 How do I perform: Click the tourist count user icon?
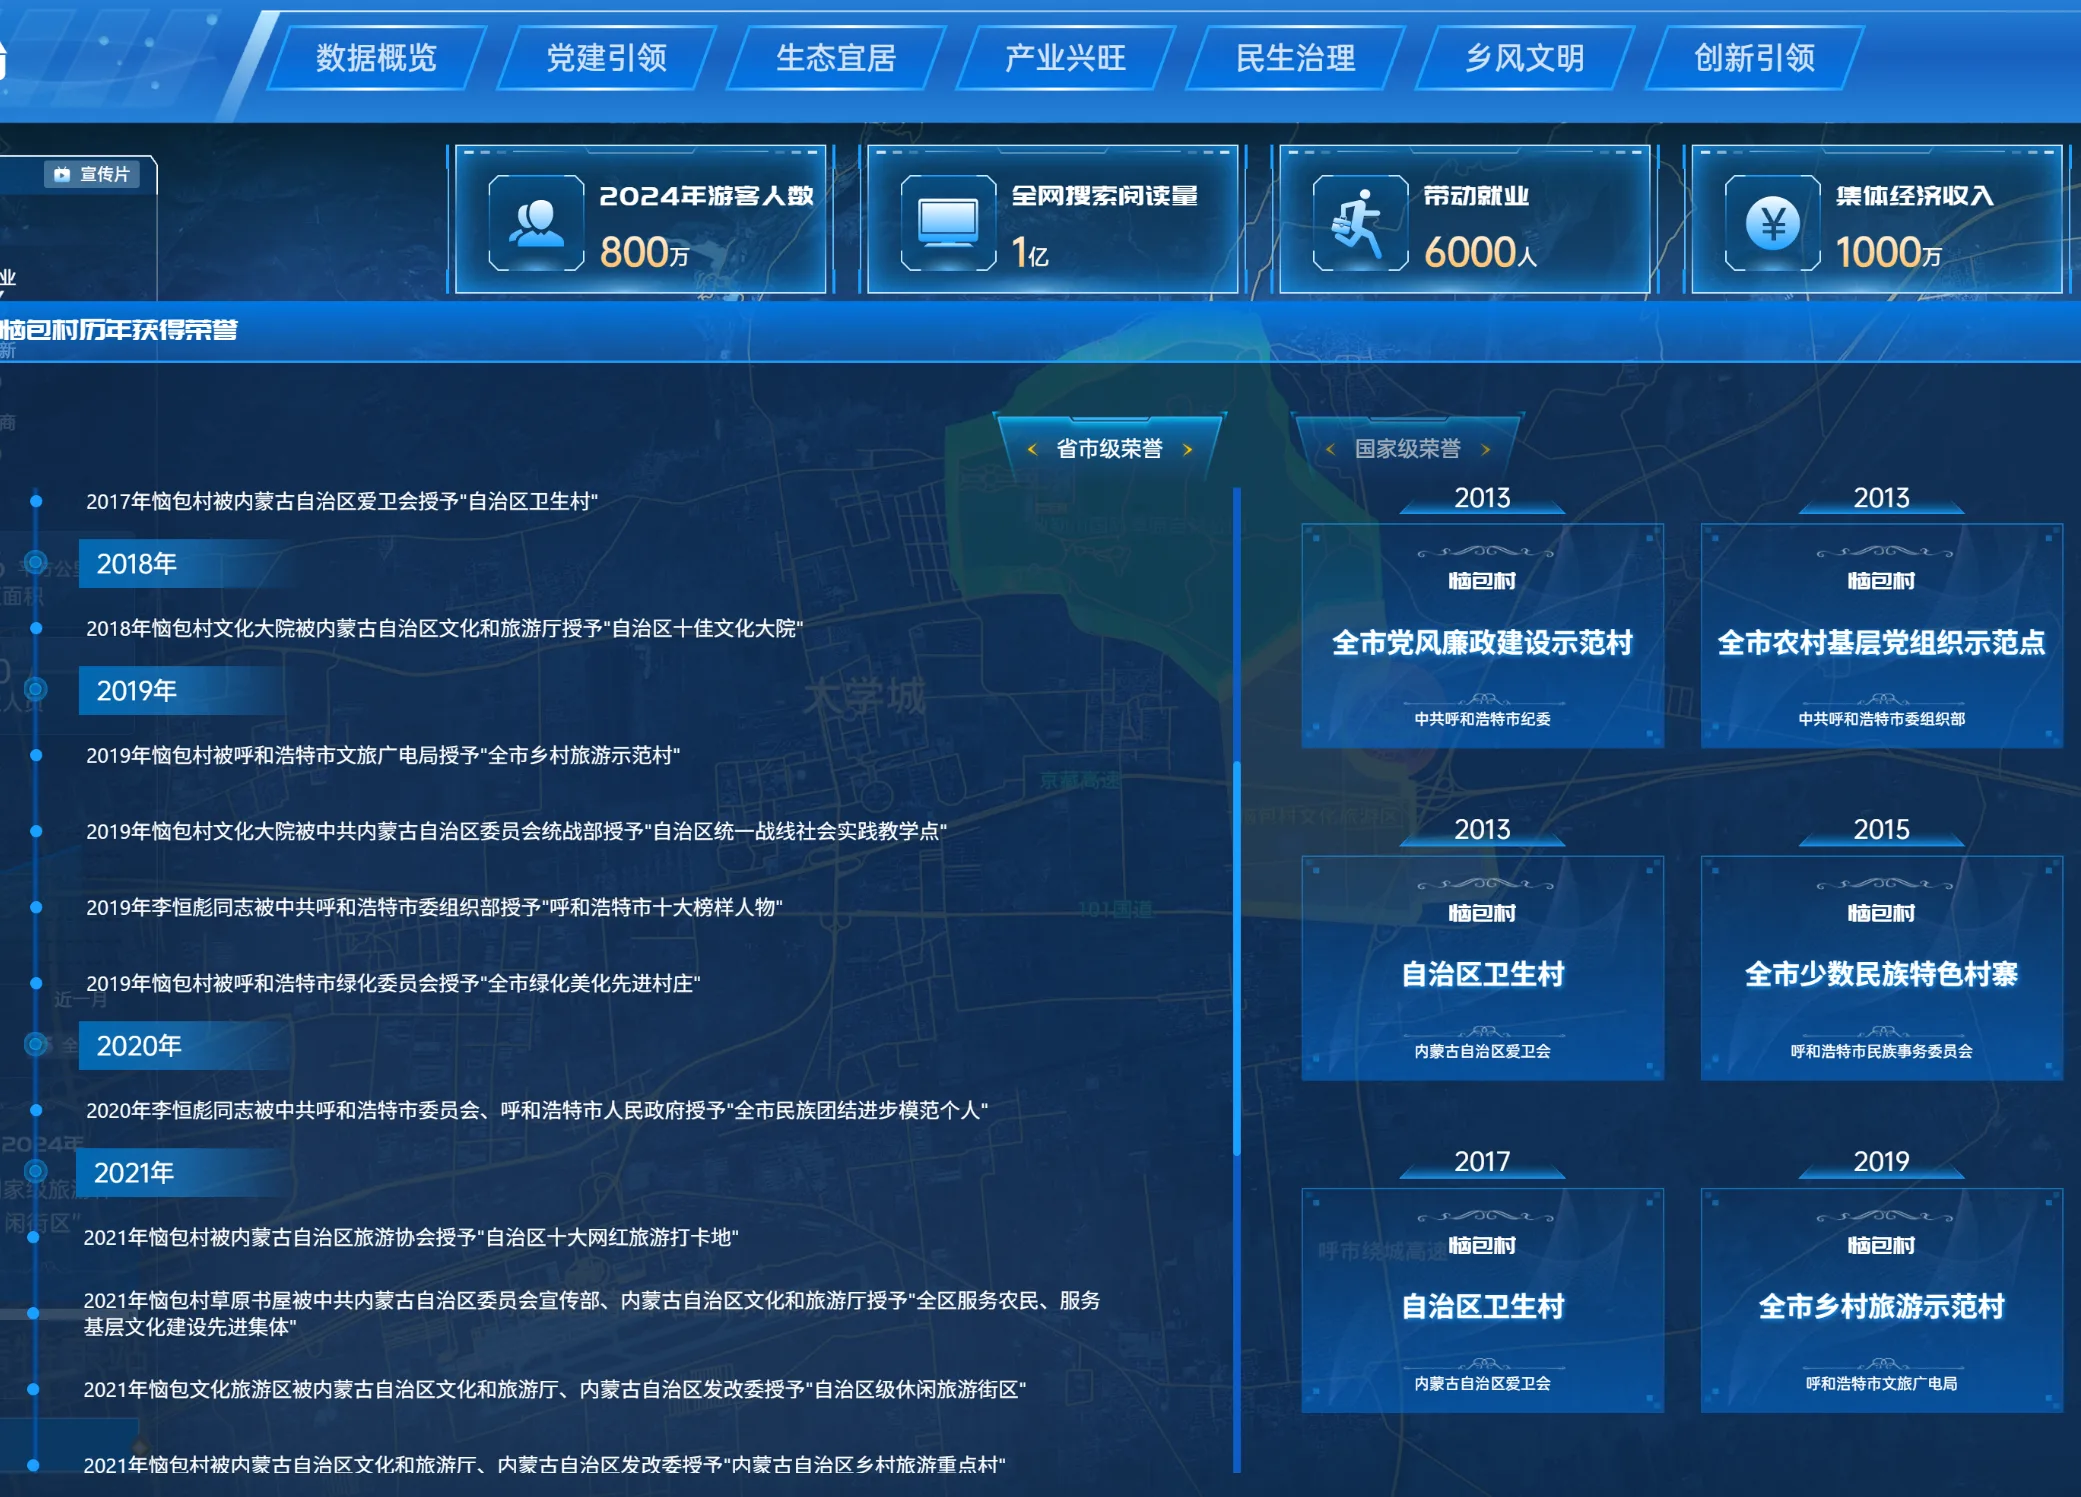(x=536, y=222)
